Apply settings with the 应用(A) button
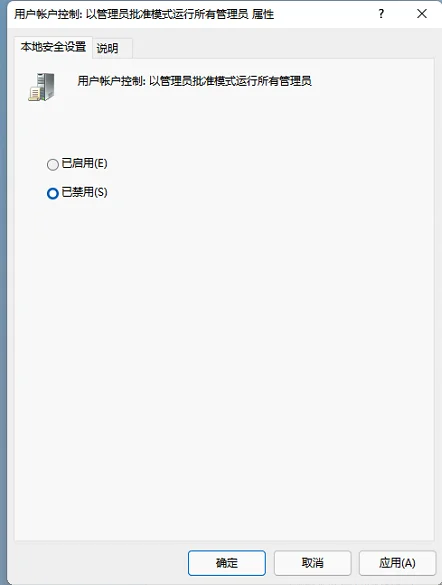 pyautogui.click(x=397, y=563)
